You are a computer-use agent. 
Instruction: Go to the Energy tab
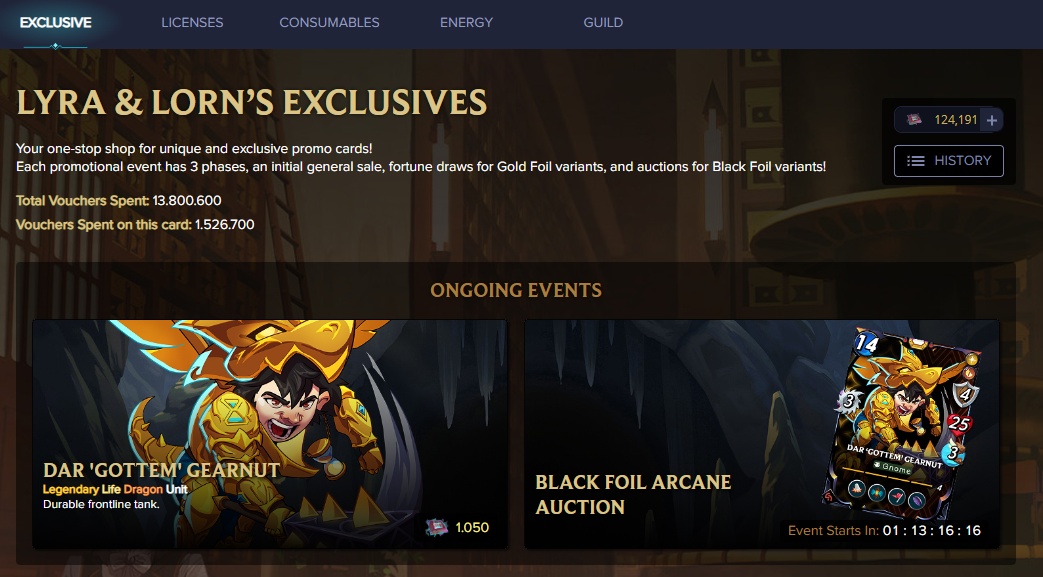coord(467,22)
